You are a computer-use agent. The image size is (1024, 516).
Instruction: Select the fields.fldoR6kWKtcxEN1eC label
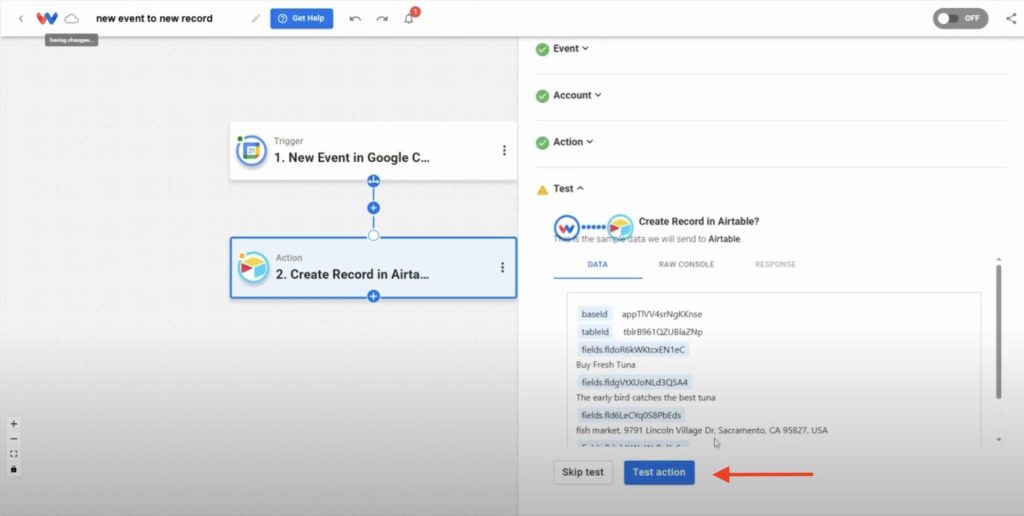pyautogui.click(x=633, y=349)
